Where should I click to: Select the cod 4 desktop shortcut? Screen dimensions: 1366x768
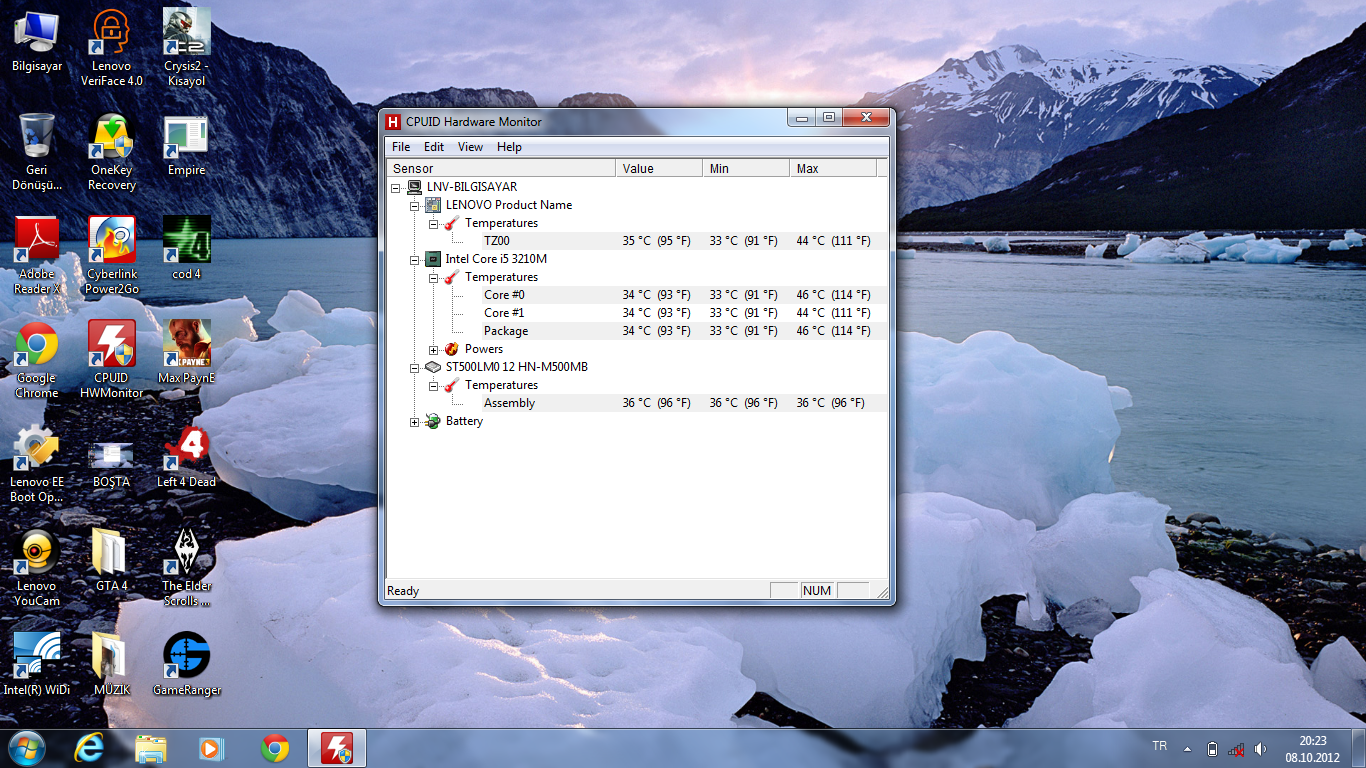[187, 249]
